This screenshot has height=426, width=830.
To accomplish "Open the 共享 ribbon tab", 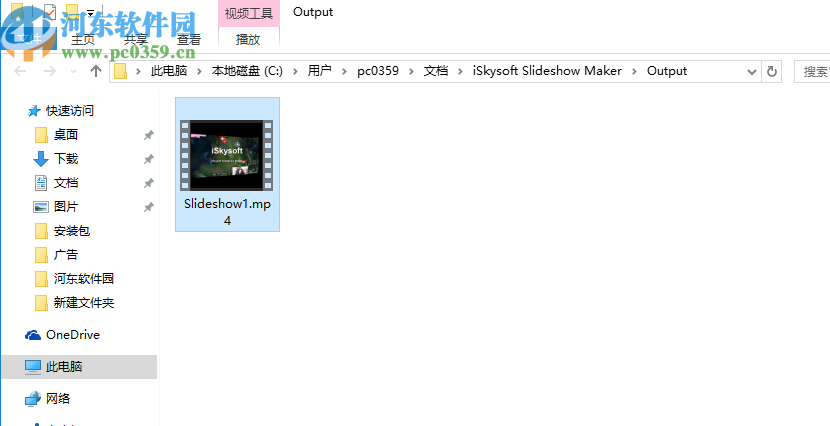I will [x=136, y=39].
